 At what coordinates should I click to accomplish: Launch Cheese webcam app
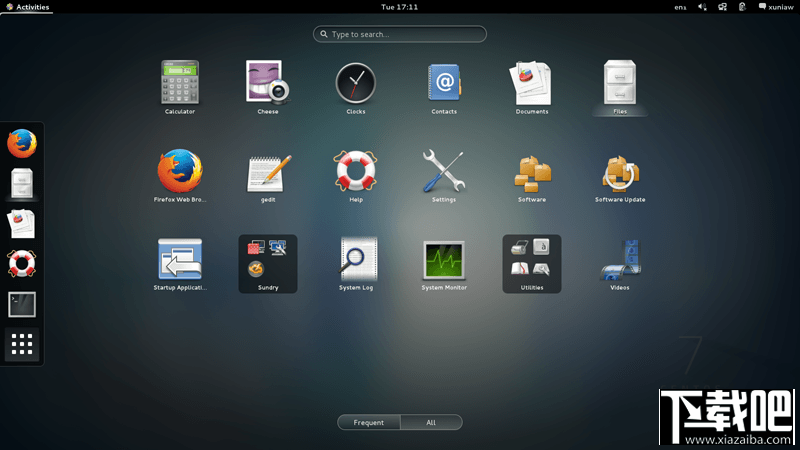(268, 87)
